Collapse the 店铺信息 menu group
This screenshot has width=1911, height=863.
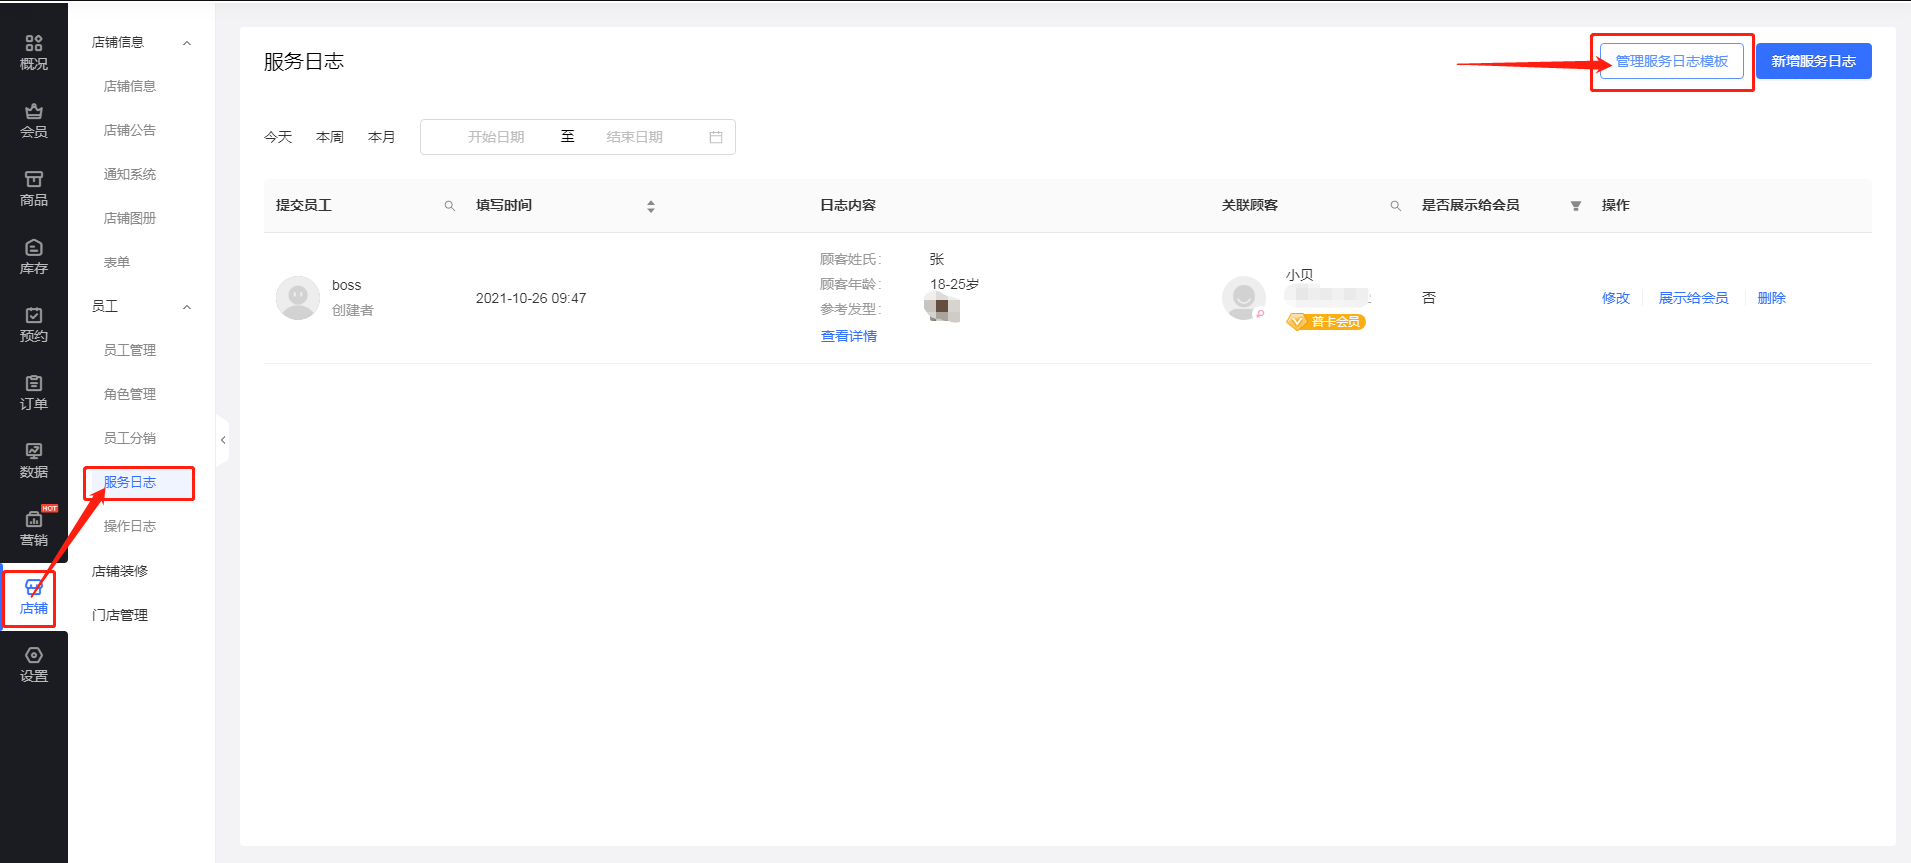tap(187, 43)
